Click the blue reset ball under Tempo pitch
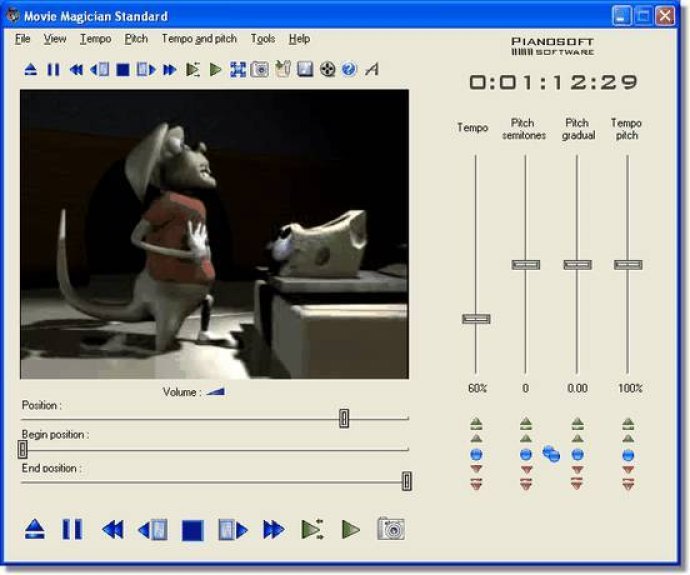Viewport: 690px width, 575px height. [628, 455]
